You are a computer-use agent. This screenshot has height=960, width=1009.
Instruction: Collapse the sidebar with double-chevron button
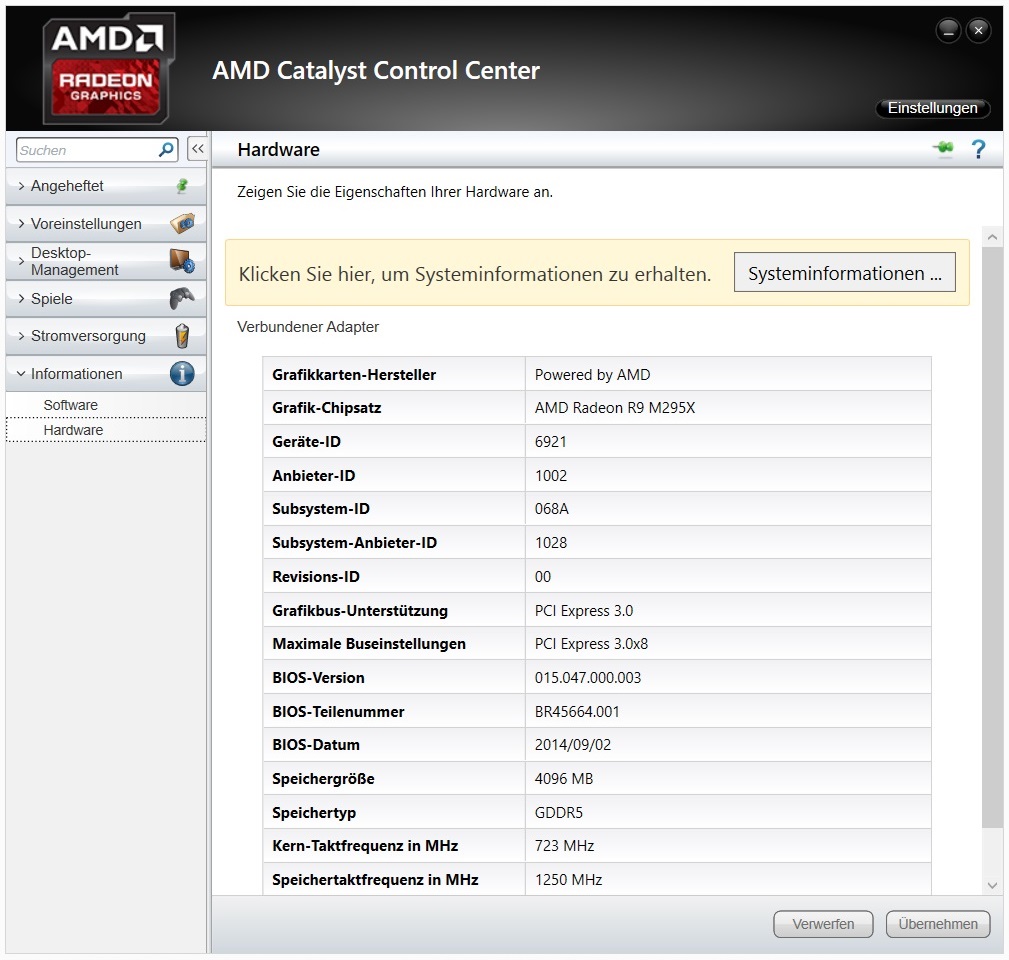197,149
